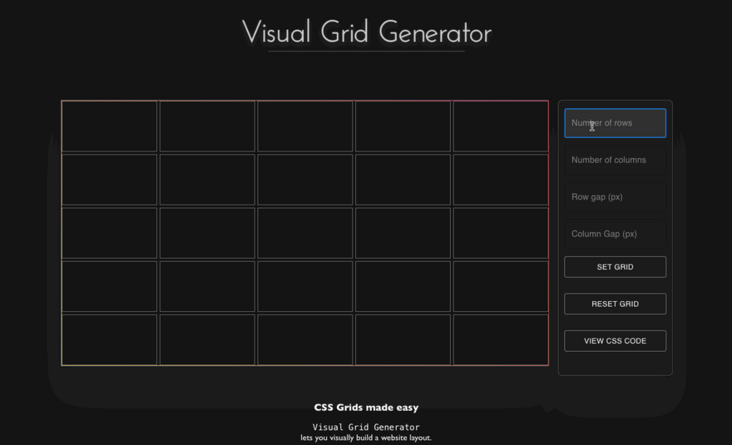Select the center cell of the grid
This screenshot has height=445, width=732.
(x=305, y=233)
